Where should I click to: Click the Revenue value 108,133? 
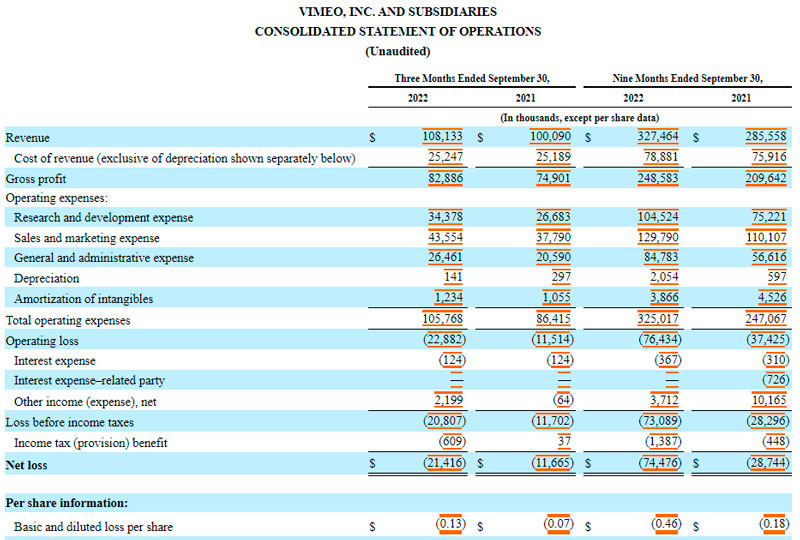442,136
